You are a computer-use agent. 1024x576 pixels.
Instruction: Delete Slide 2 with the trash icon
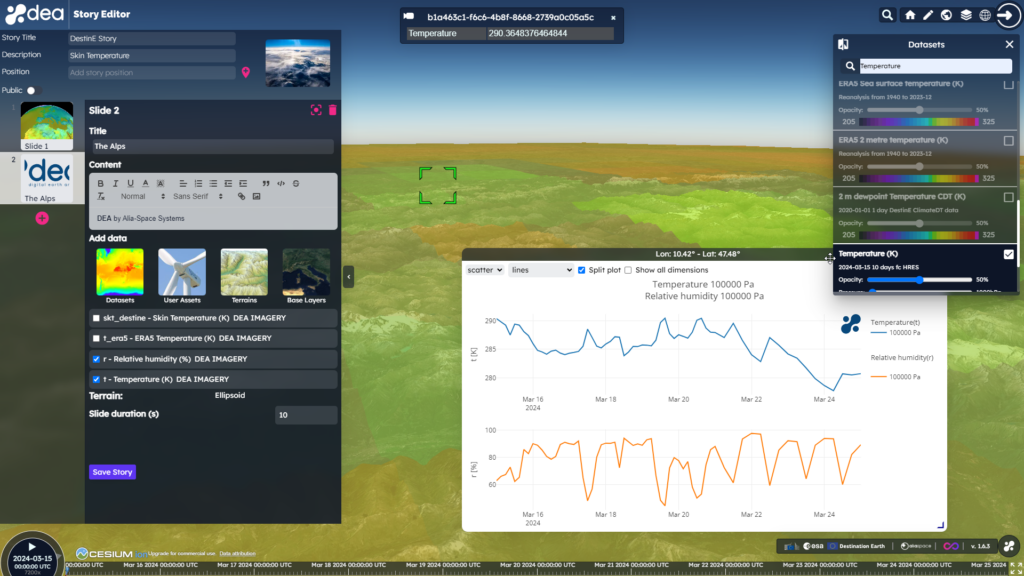click(x=333, y=110)
